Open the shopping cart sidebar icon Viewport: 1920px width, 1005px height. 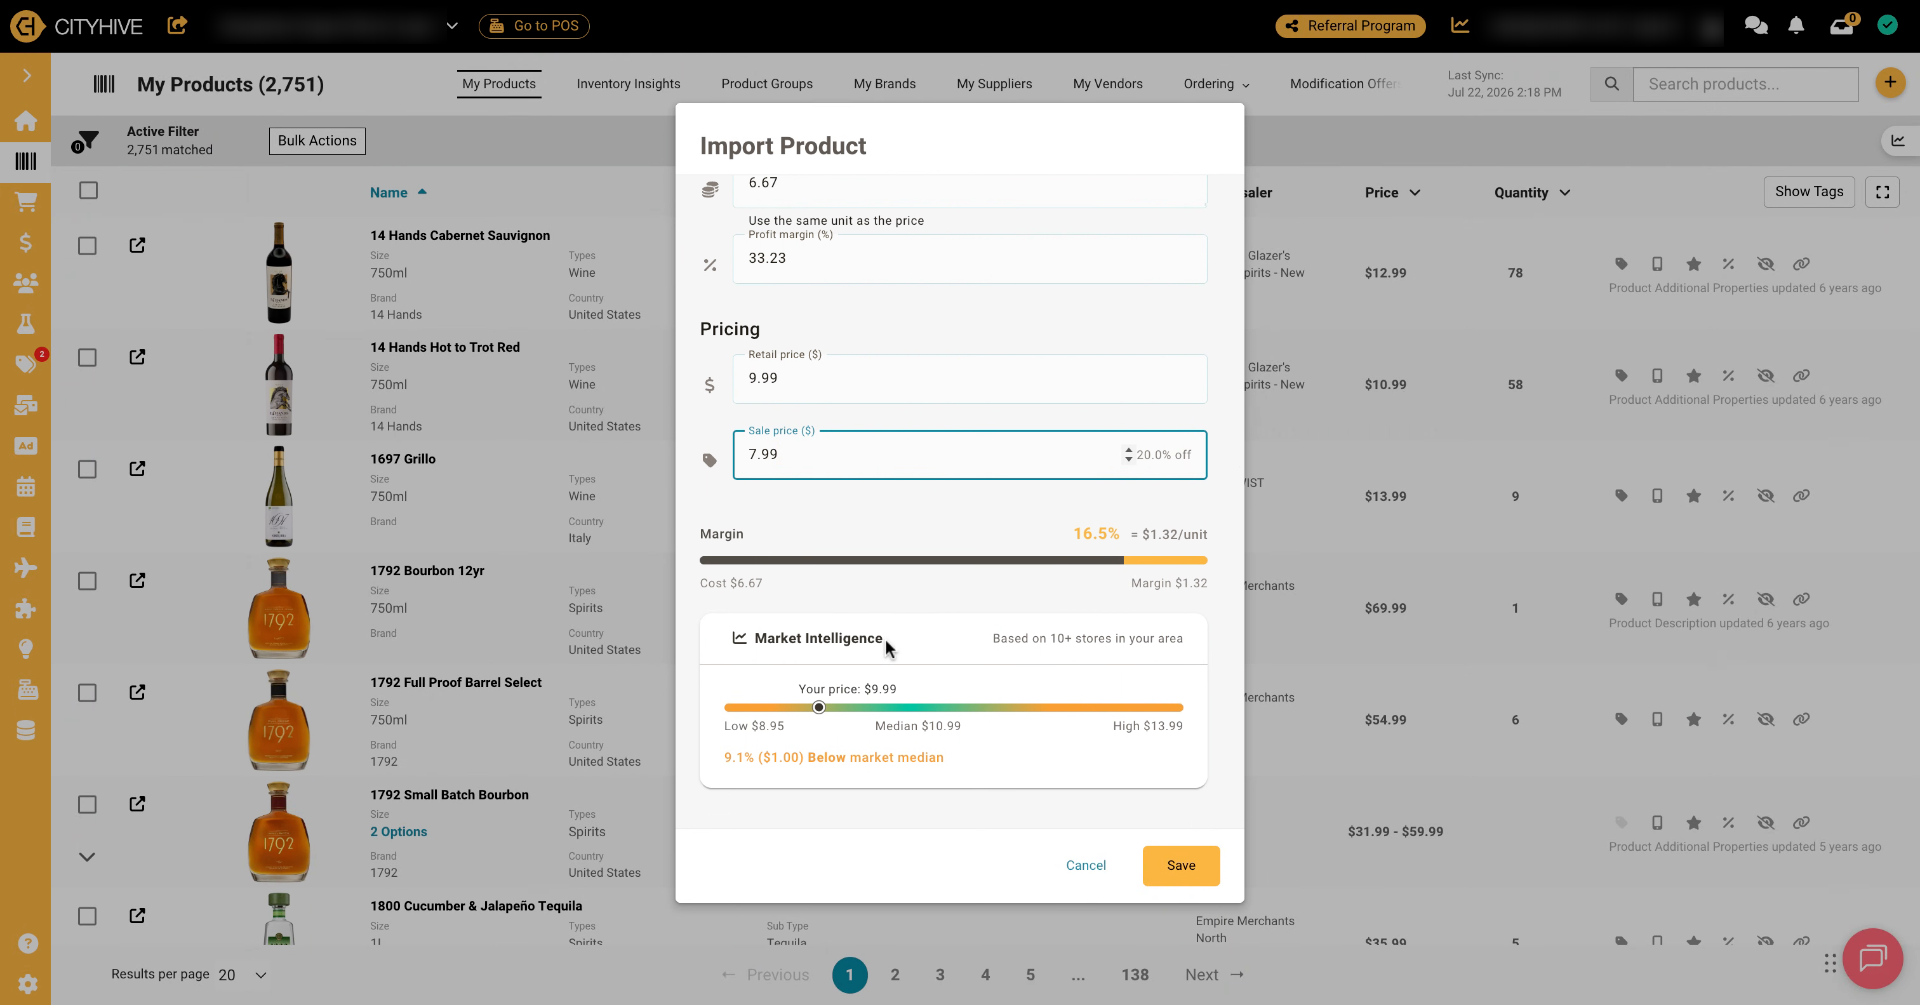pos(26,201)
